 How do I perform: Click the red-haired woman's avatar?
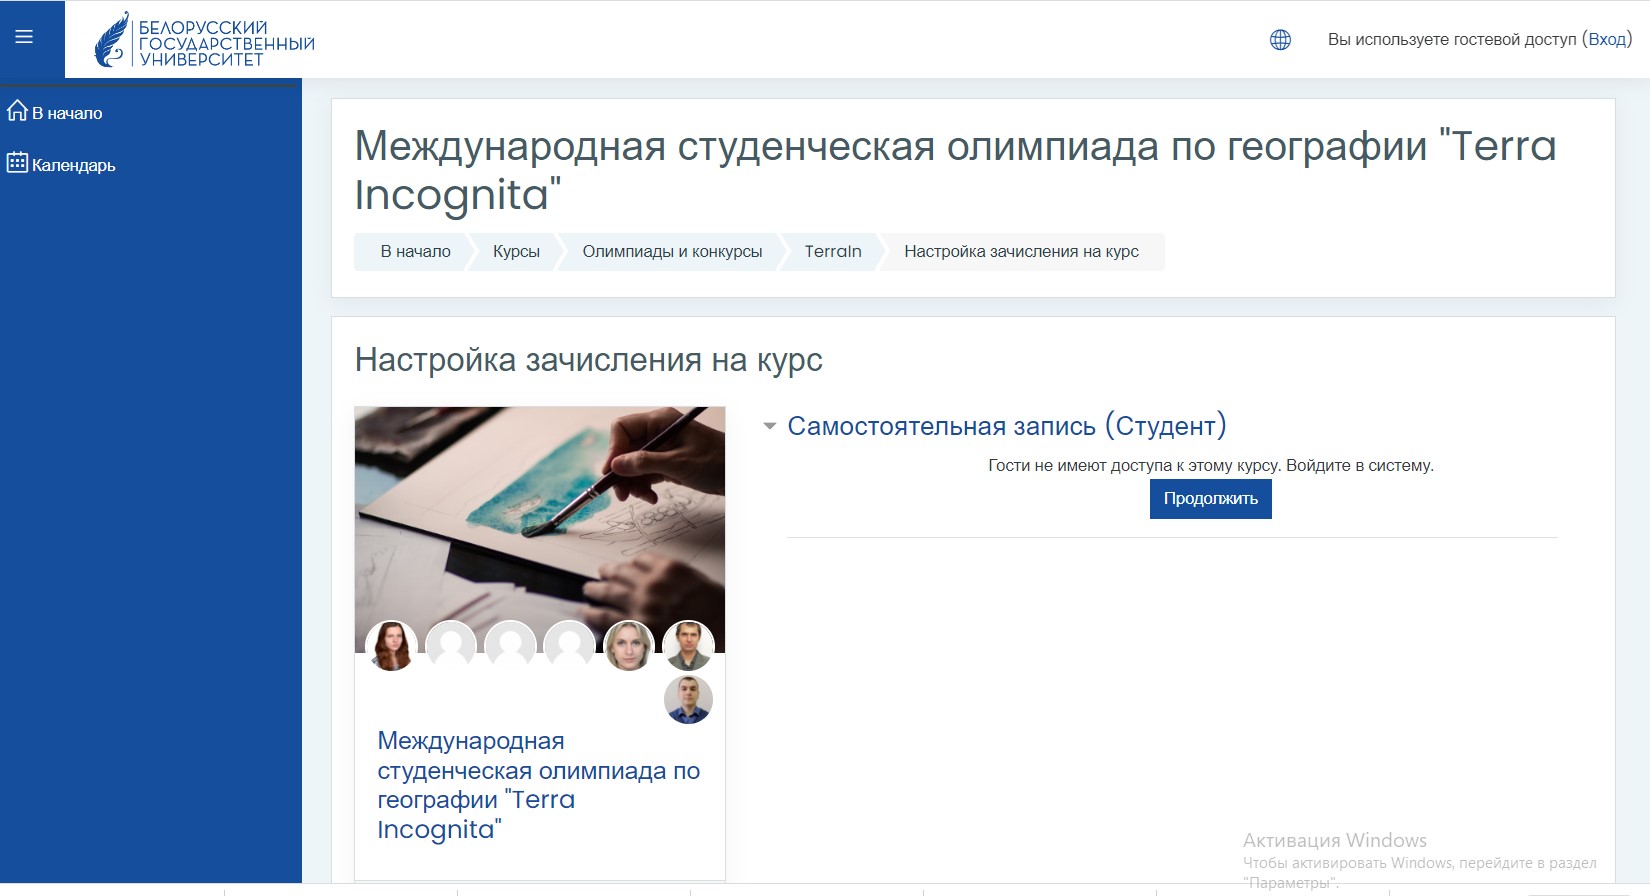tap(392, 646)
